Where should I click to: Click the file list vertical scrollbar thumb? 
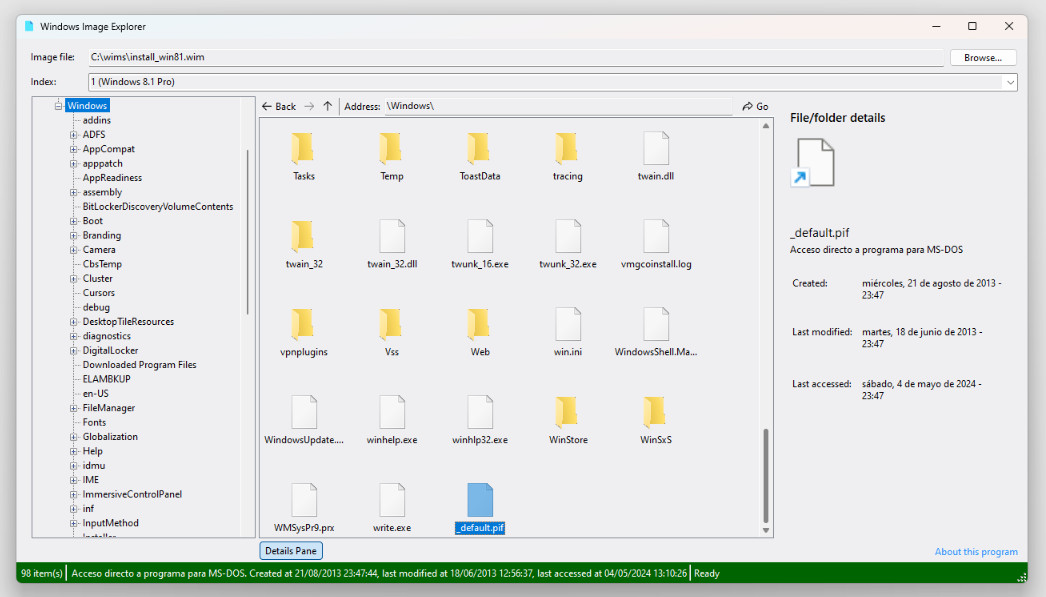(766, 476)
